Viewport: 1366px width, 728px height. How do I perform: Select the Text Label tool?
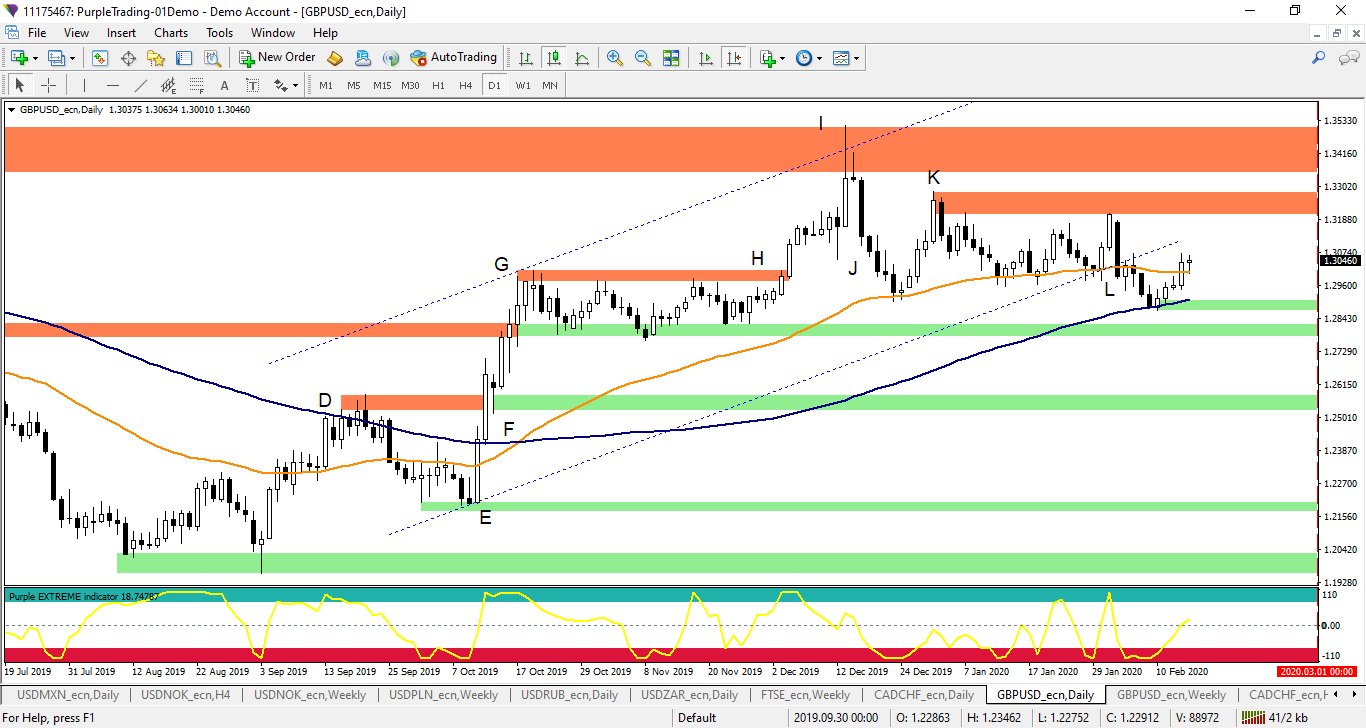252,85
